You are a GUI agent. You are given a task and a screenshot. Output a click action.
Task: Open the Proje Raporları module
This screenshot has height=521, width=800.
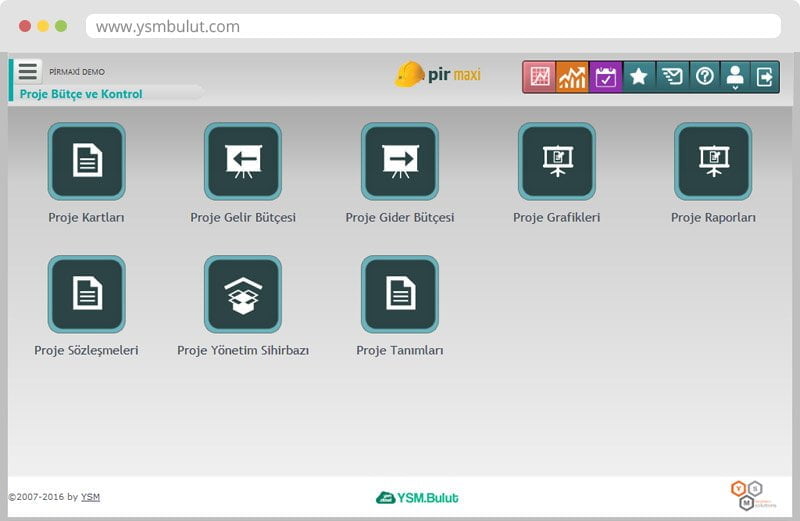coord(713,162)
